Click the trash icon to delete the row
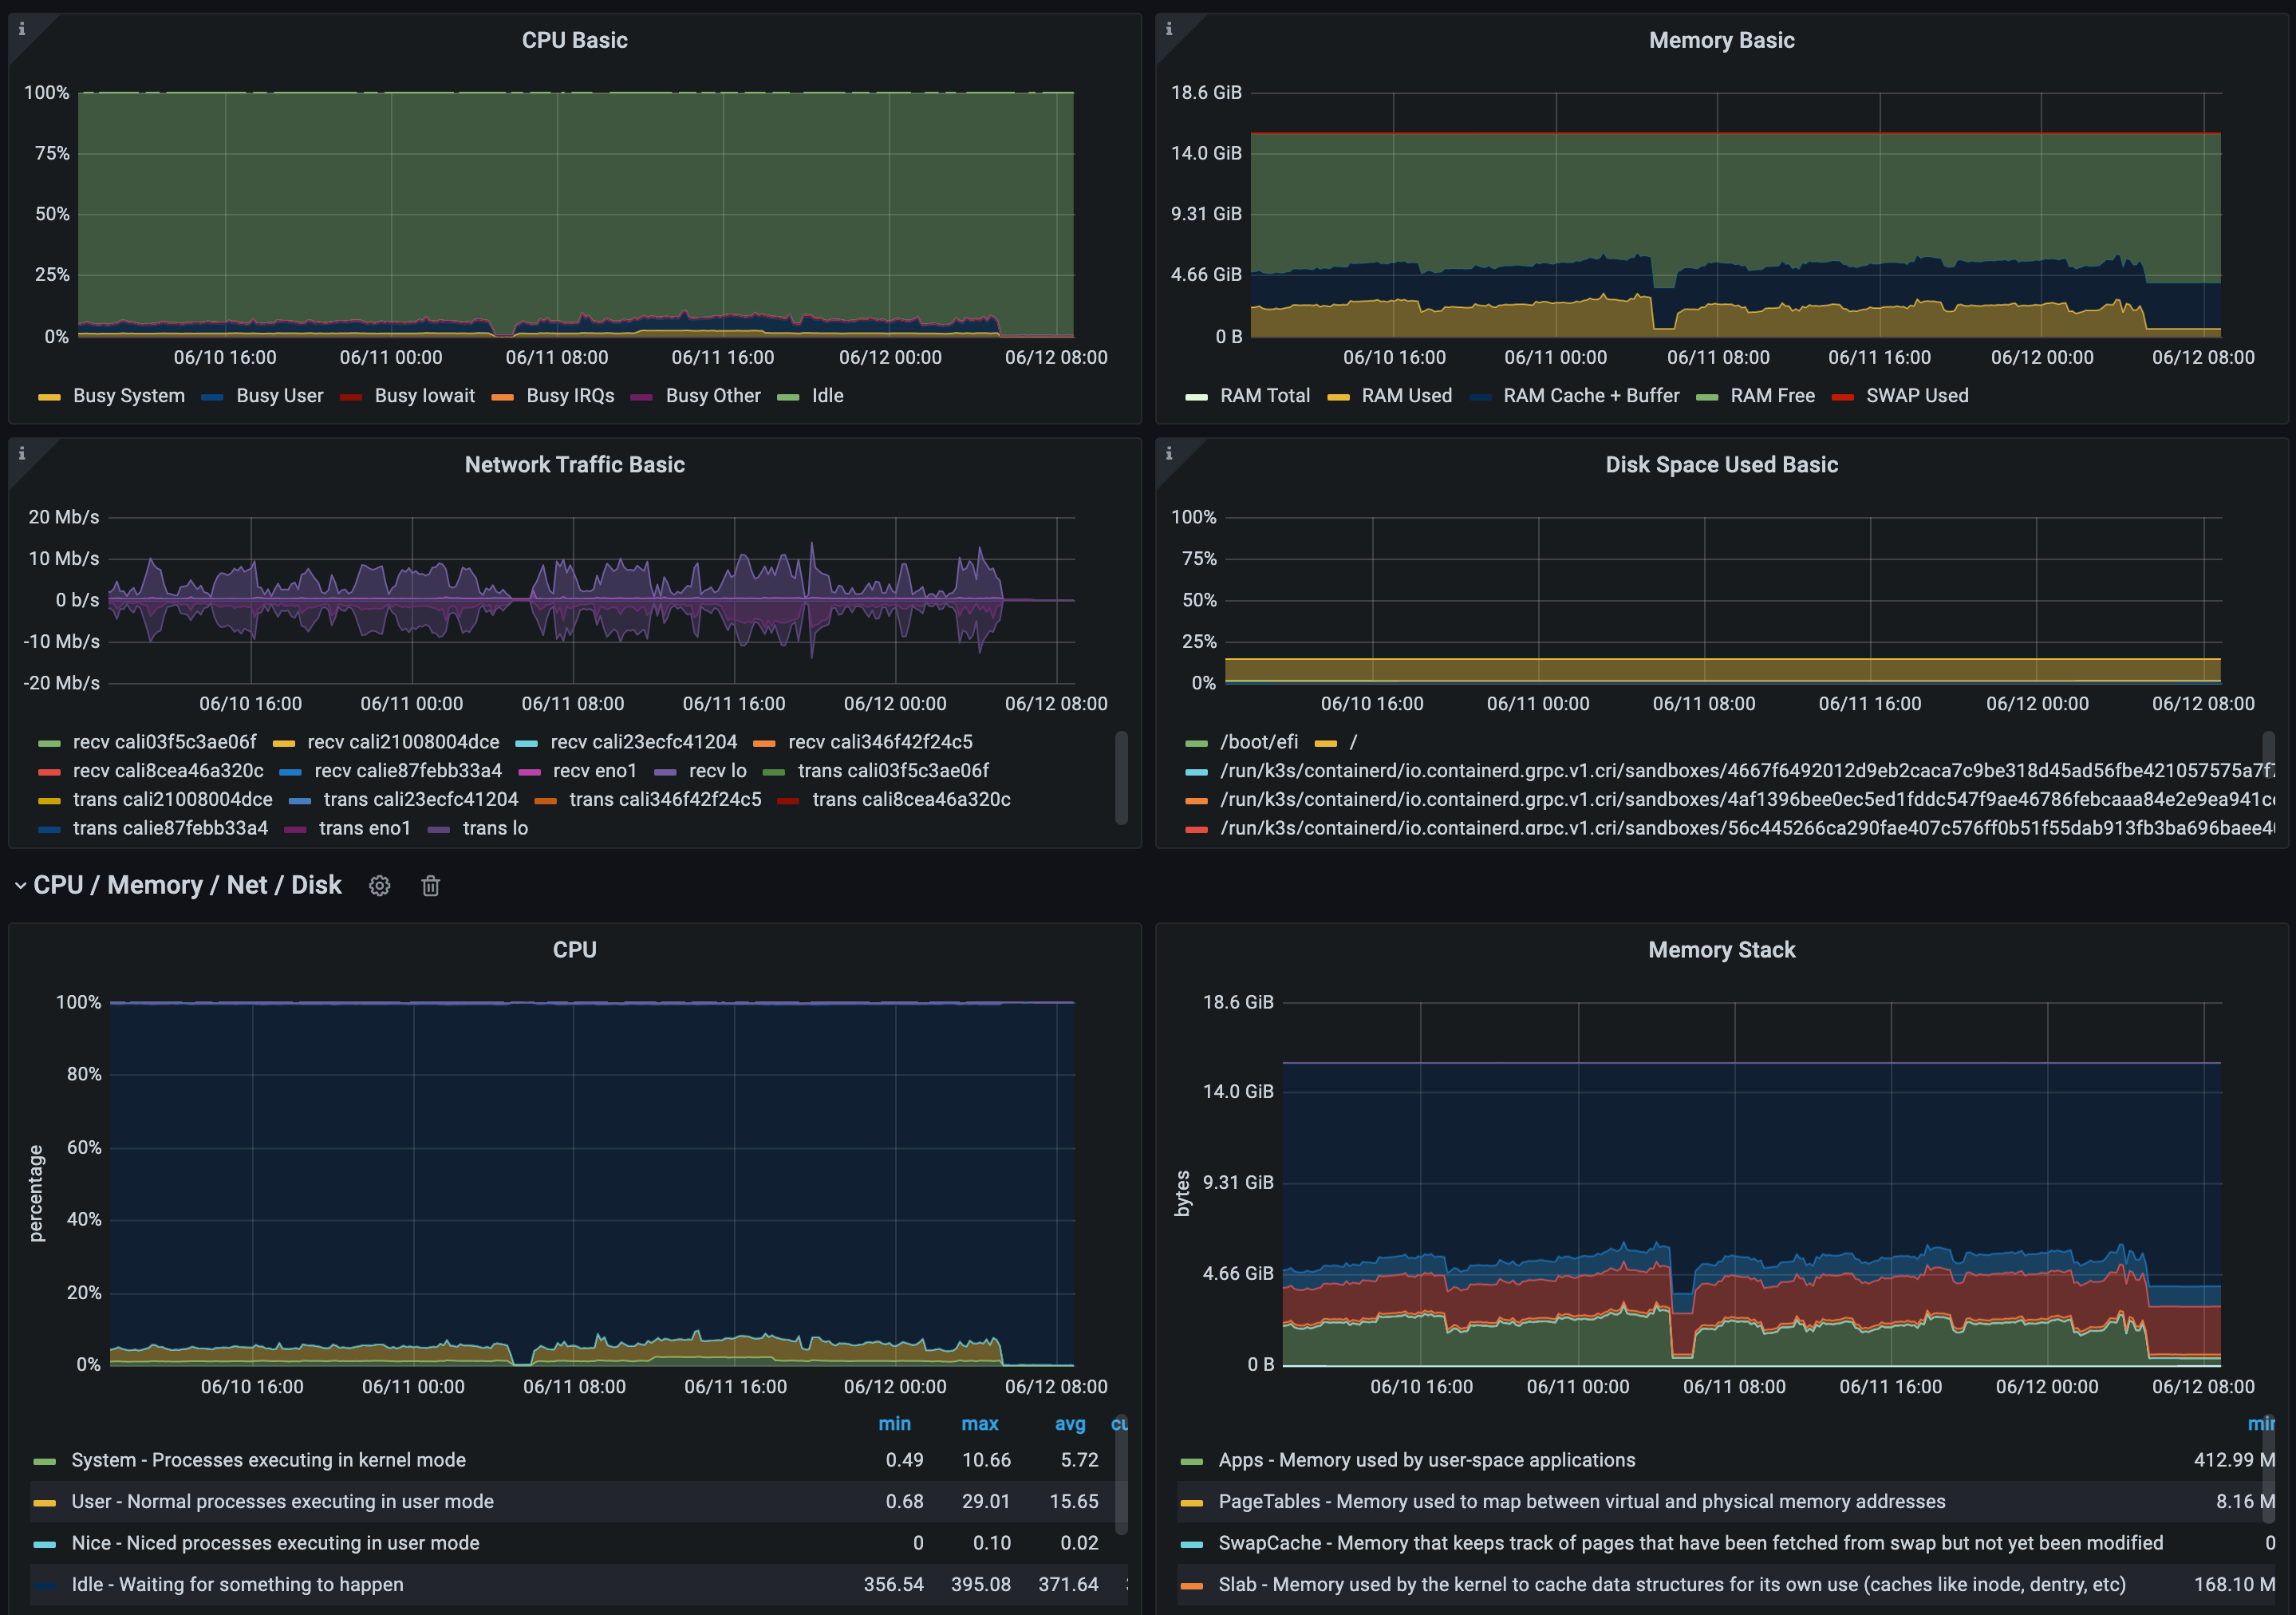2296x1615 pixels. click(x=430, y=886)
